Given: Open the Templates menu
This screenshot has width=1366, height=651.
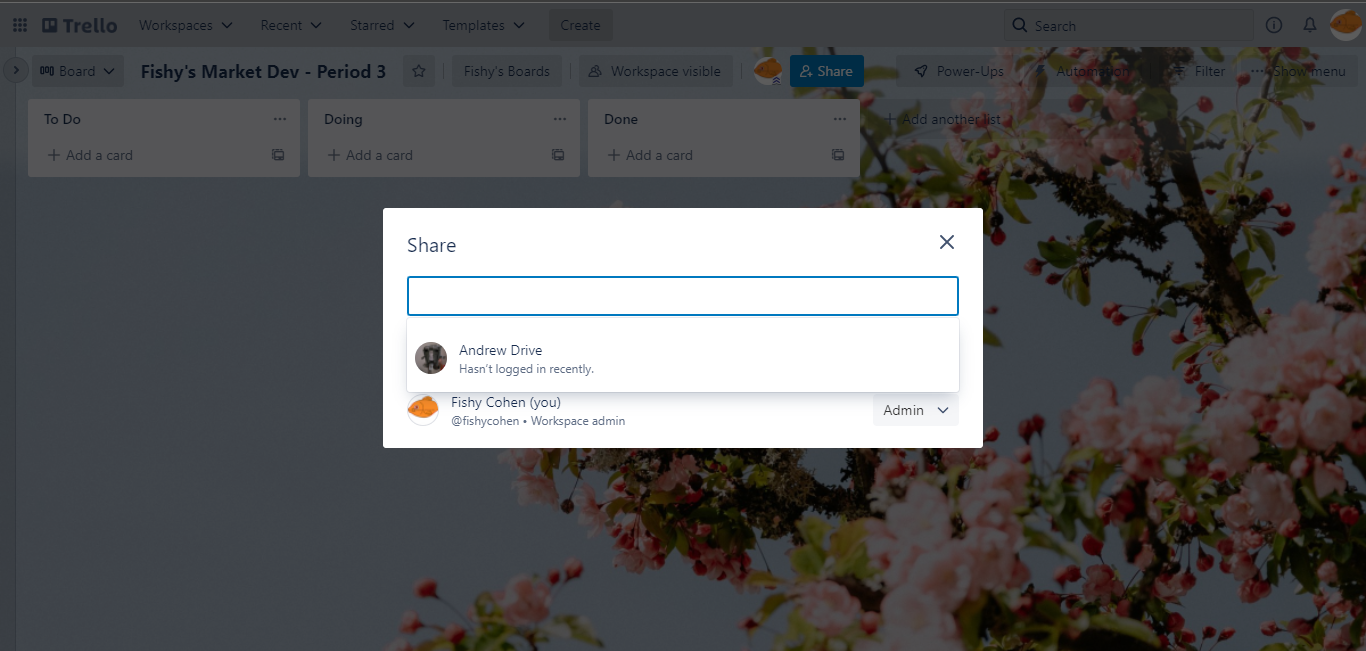Looking at the screenshot, I should click(x=483, y=25).
